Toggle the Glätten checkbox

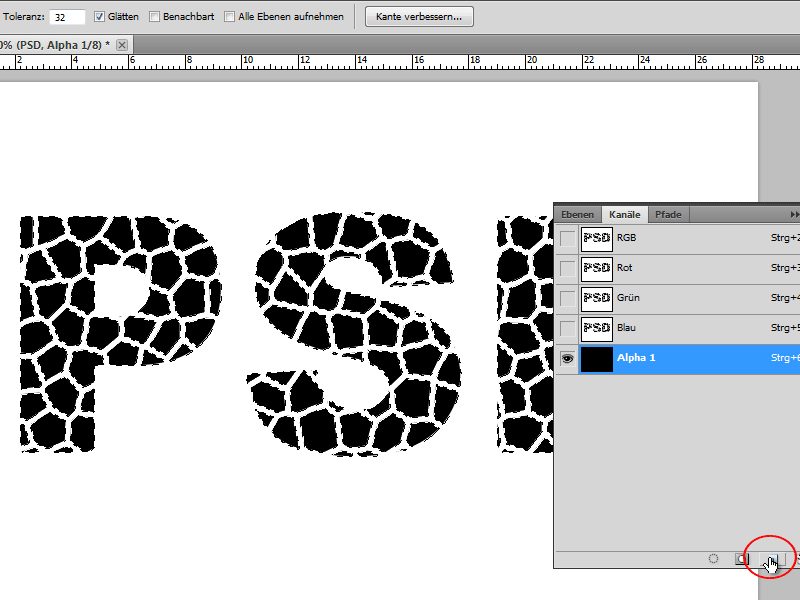tap(99, 17)
